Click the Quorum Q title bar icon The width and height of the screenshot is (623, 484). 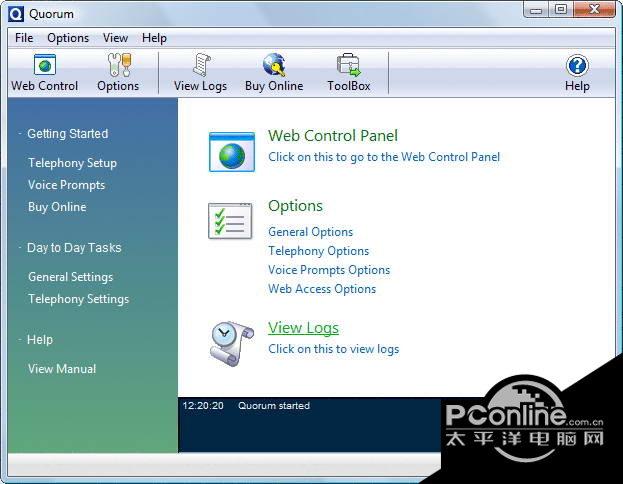click(x=16, y=14)
